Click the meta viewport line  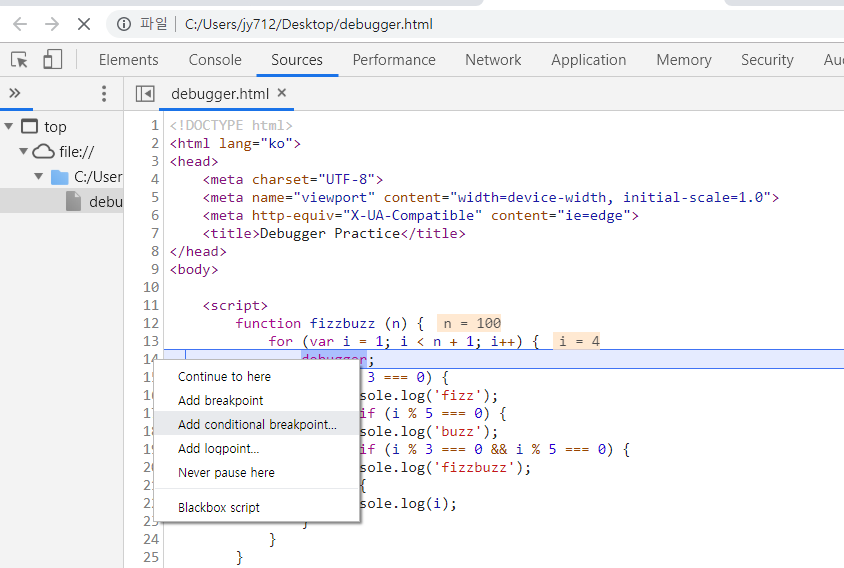point(491,197)
